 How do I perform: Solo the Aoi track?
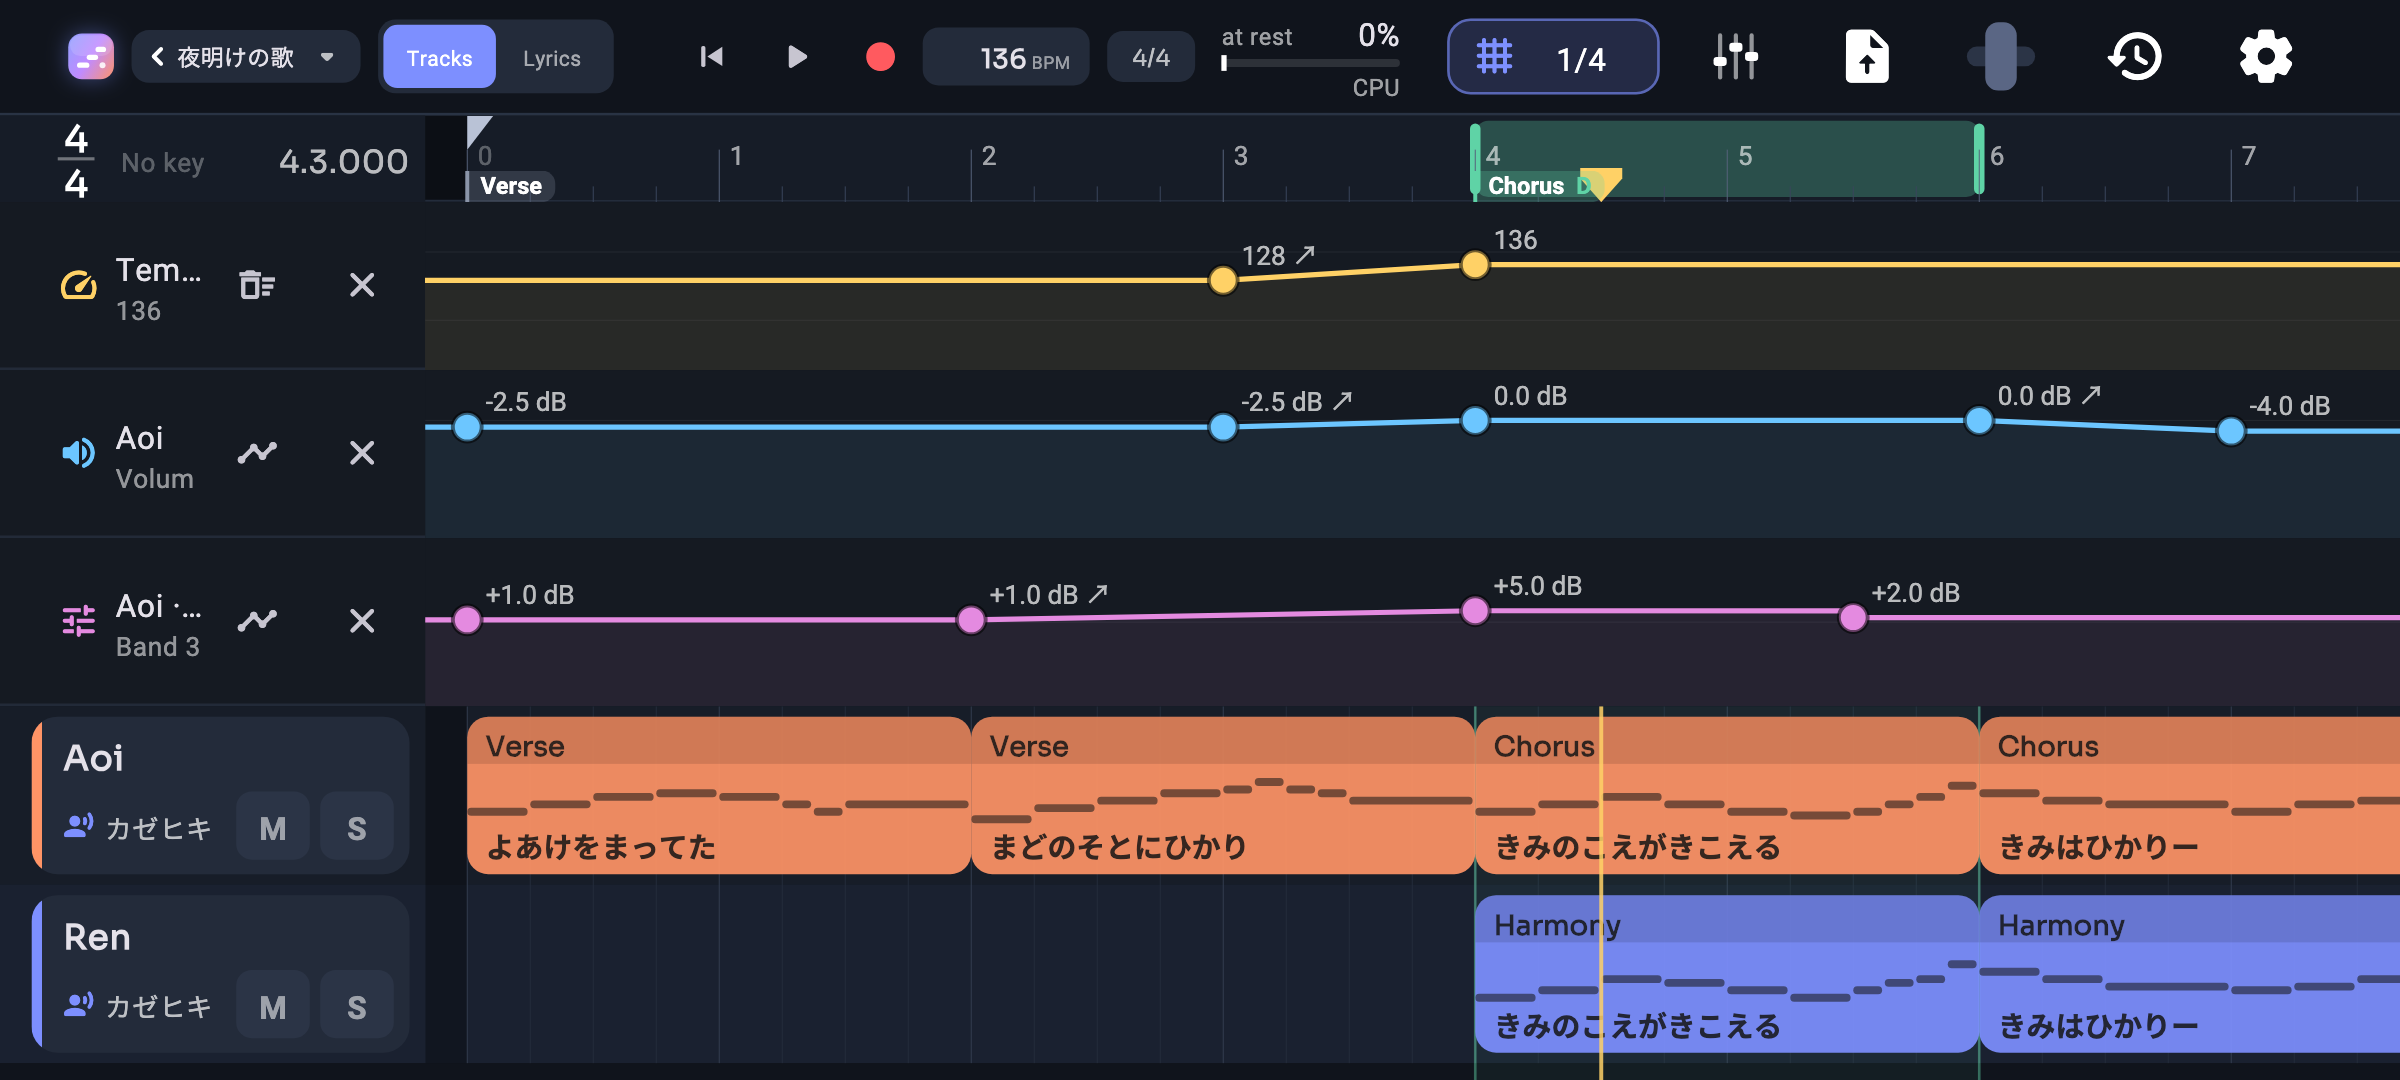click(x=357, y=828)
